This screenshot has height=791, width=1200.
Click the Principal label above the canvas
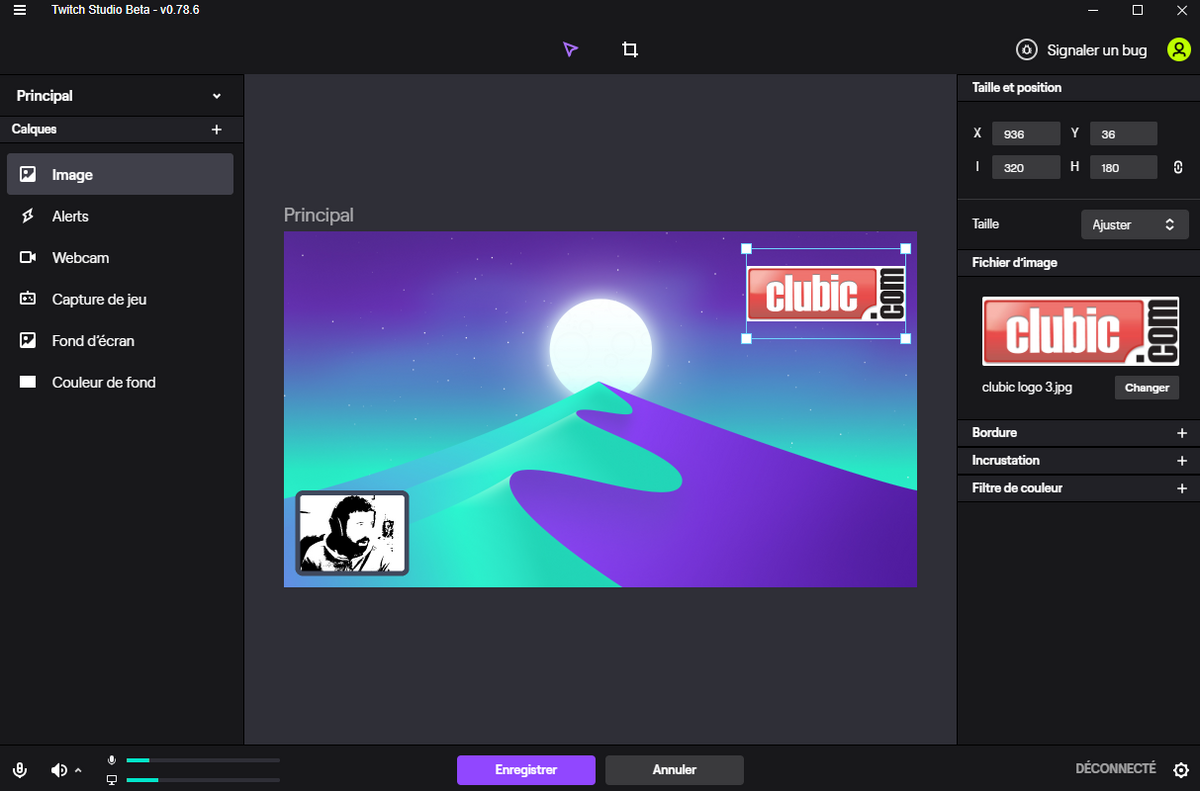pyautogui.click(x=319, y=215)
